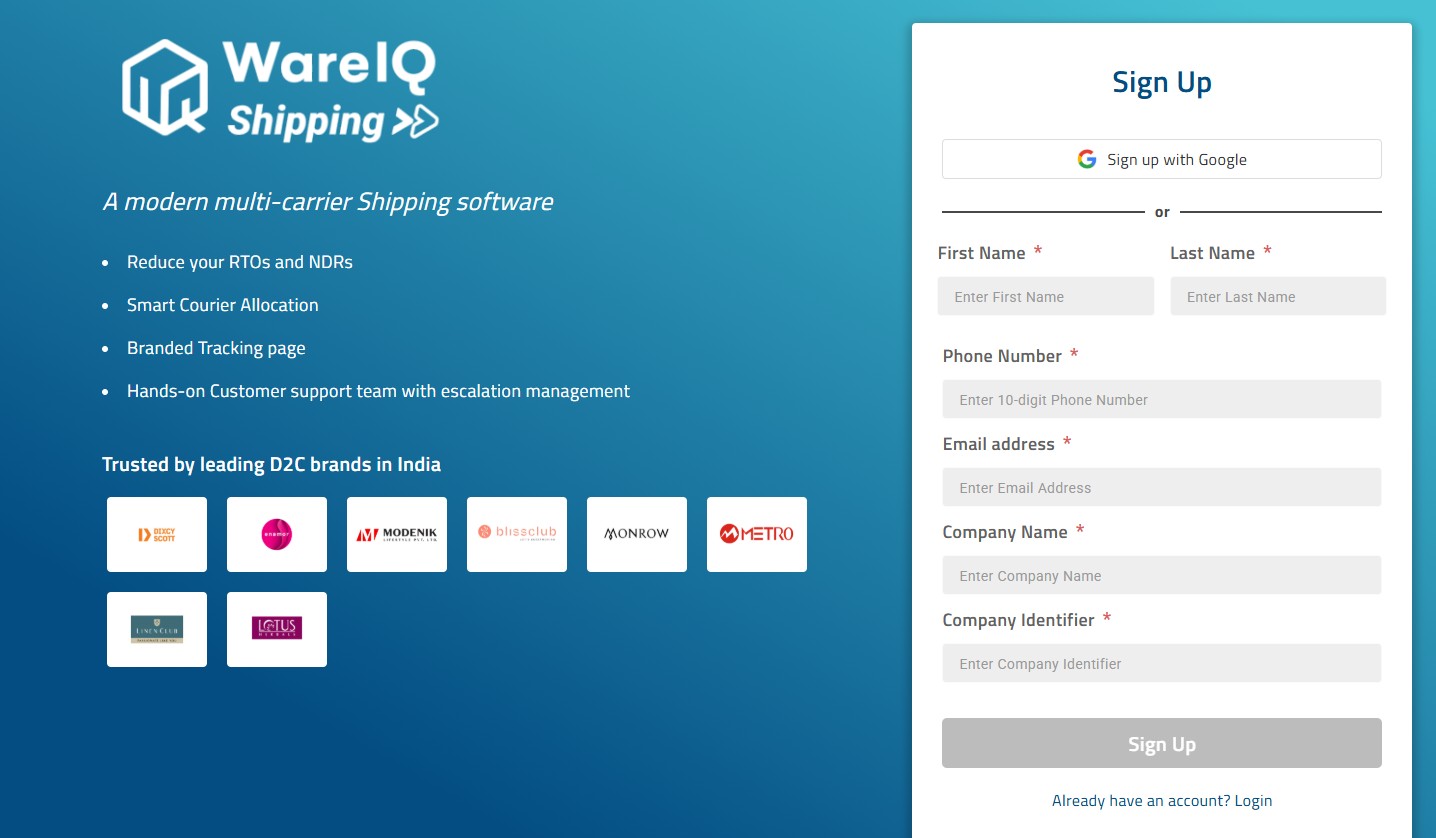Click "A modern multi-carrier Shipping software" tagline
1436x838 pixels.
click(x=328, y=202)
